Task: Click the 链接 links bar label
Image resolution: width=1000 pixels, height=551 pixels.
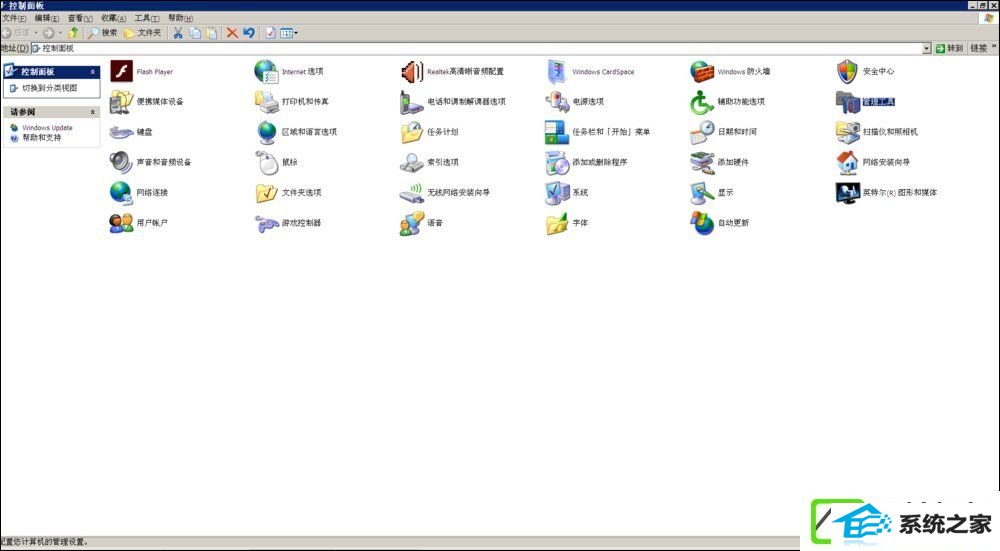Action: tap(978, 48)
